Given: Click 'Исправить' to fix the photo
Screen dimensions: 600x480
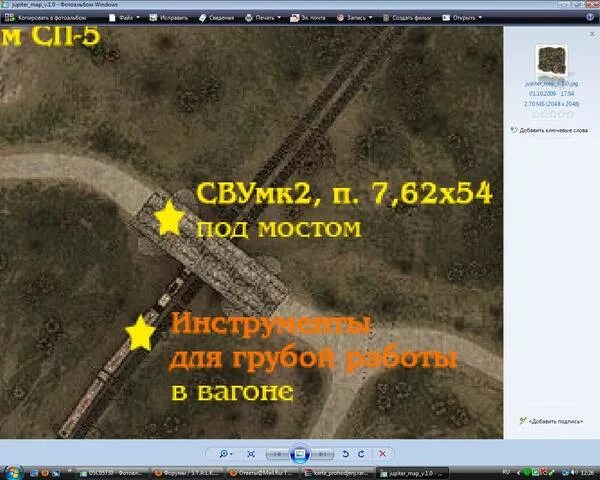Looking at the screenshot, I should pyautogui.click(x=169, y=18).
